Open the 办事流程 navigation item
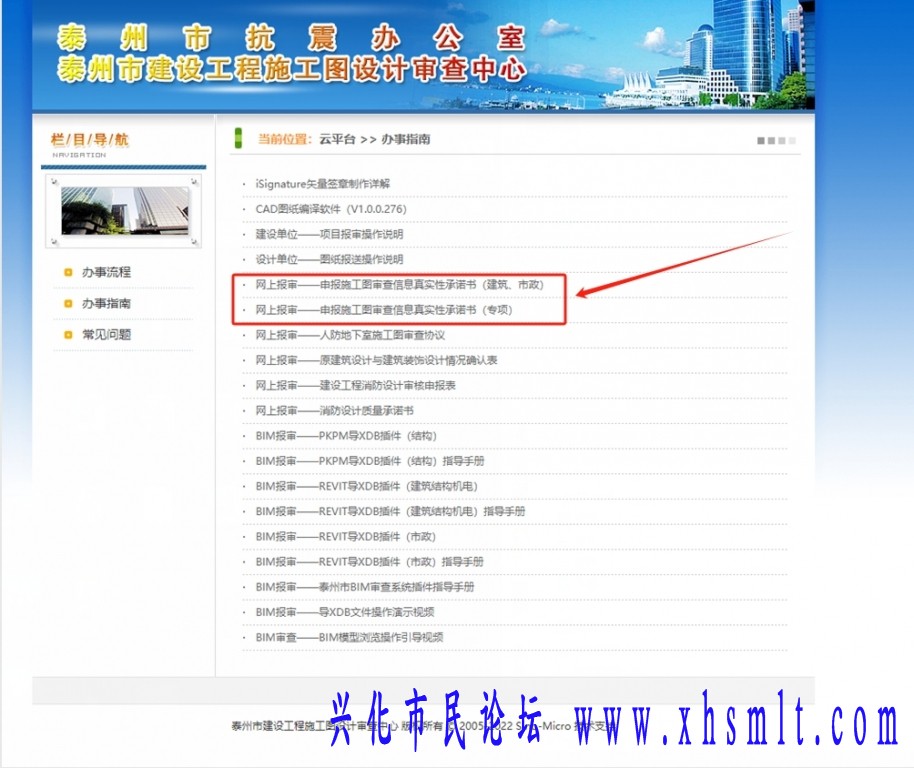This screenshot has width=914, height=768. pyautogui.click(x=106, y=272)
